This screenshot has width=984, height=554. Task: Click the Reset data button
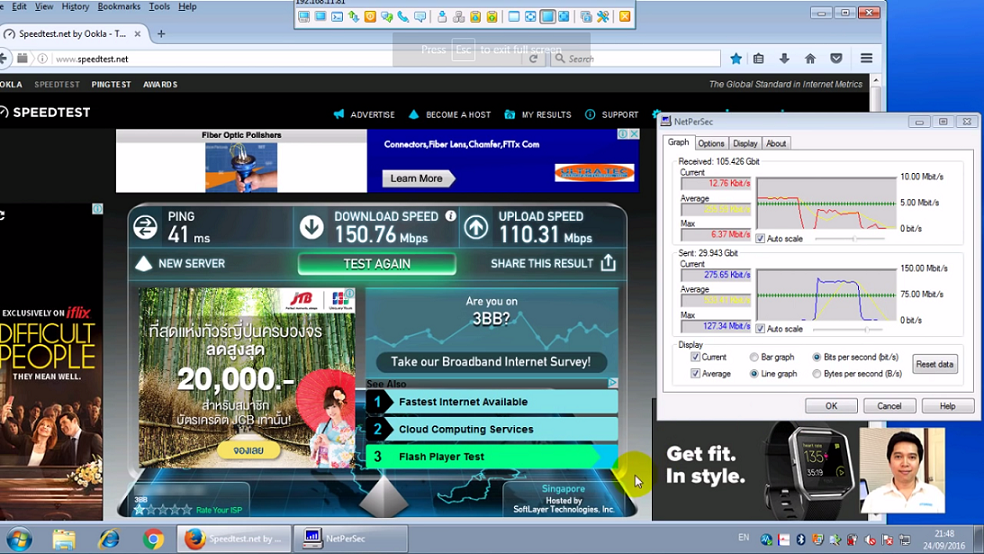pyautogui.click(x=934, y=365)
